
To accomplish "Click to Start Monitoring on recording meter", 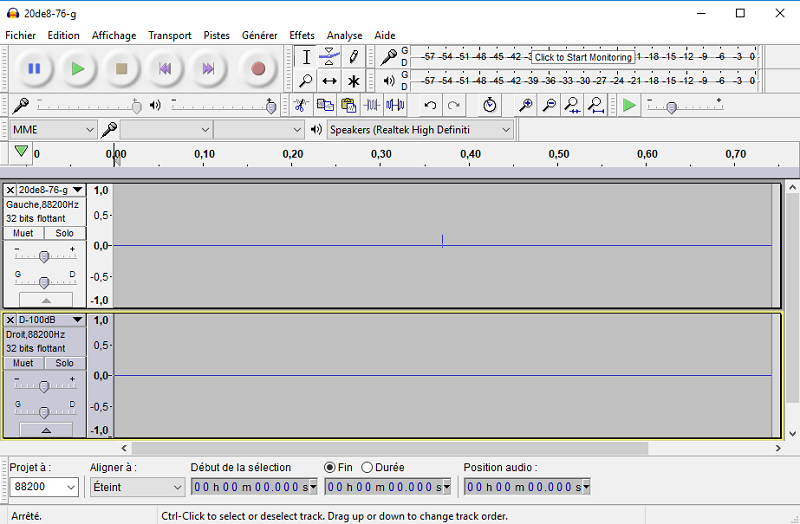I will click(x=583, y=57).
